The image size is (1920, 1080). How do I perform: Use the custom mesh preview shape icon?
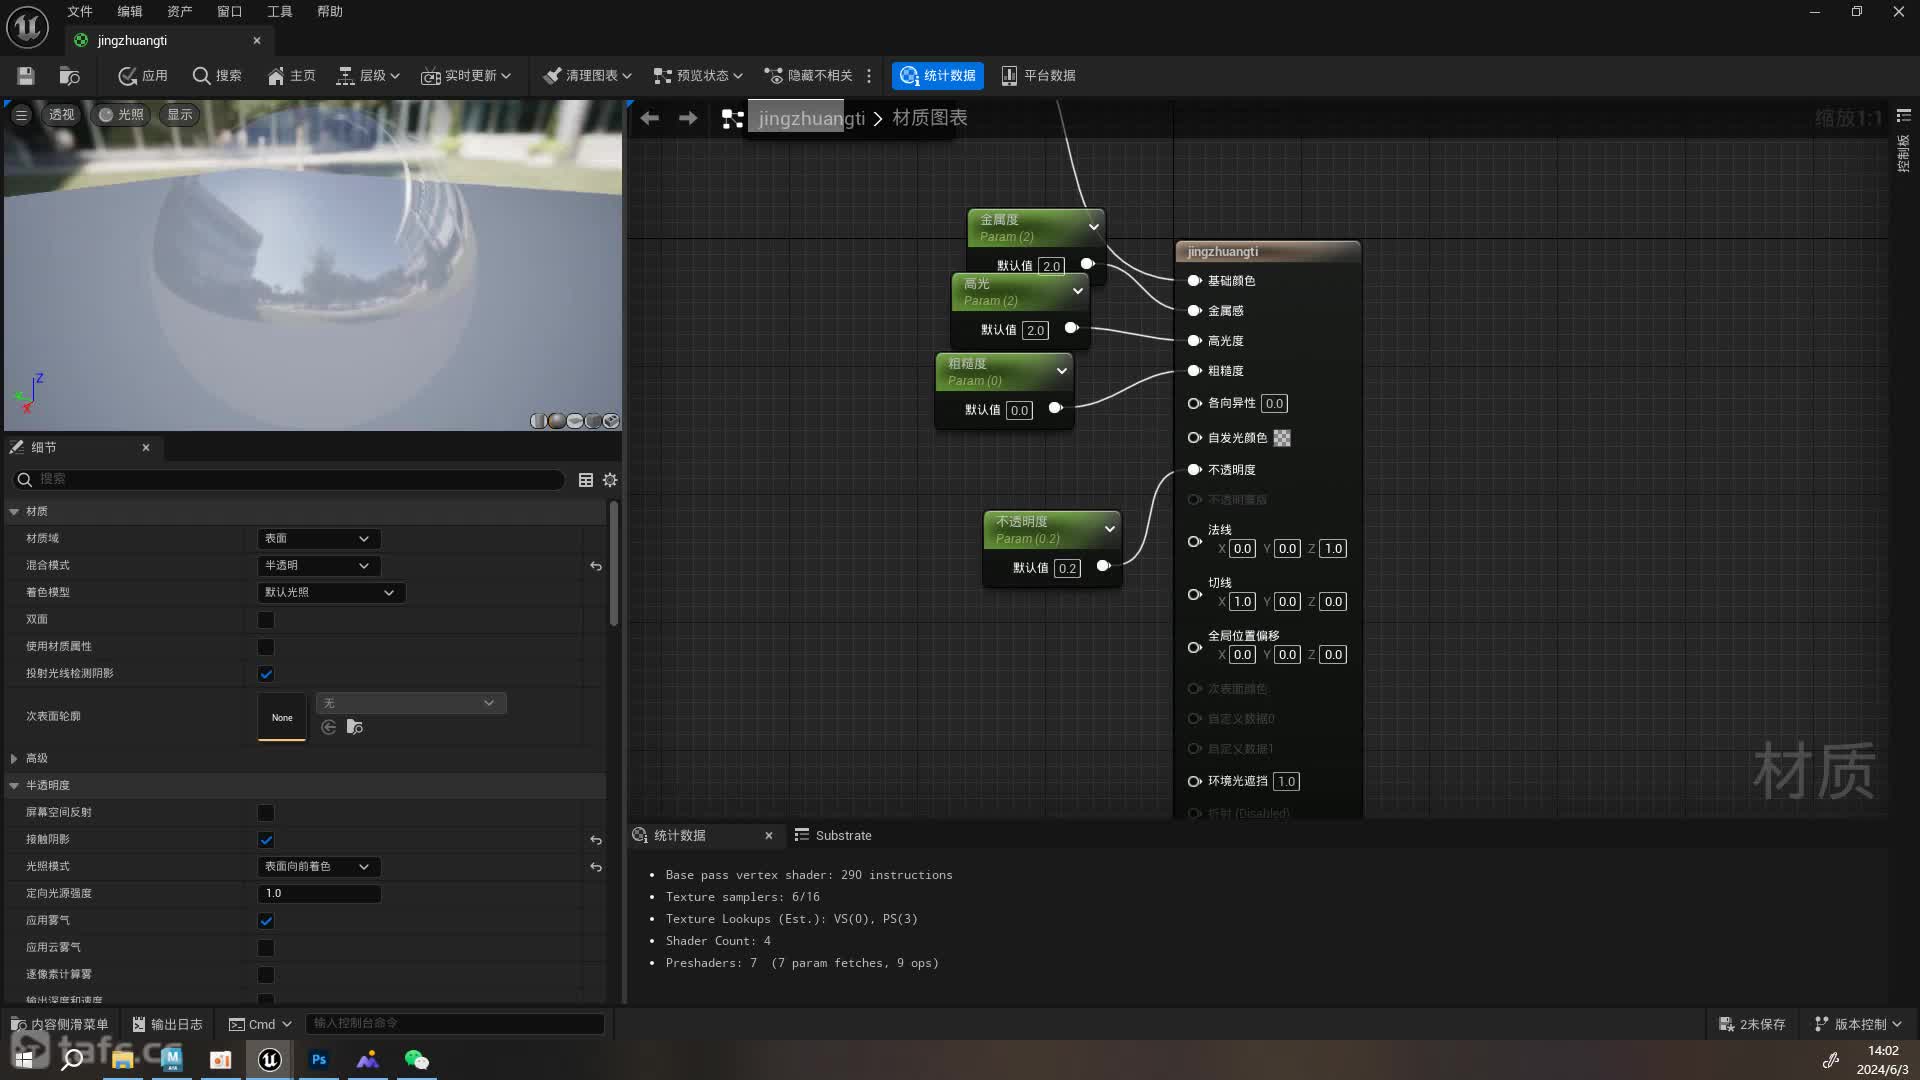pos(611,421)
